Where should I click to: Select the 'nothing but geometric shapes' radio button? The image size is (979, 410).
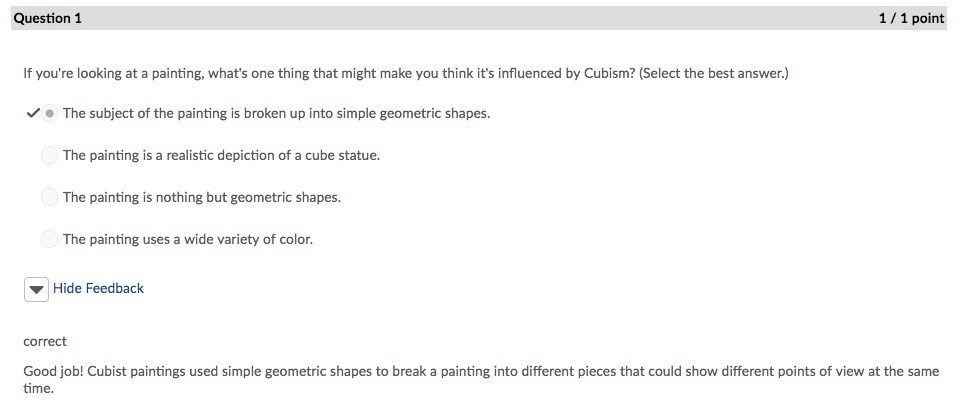tap(49, 197)
